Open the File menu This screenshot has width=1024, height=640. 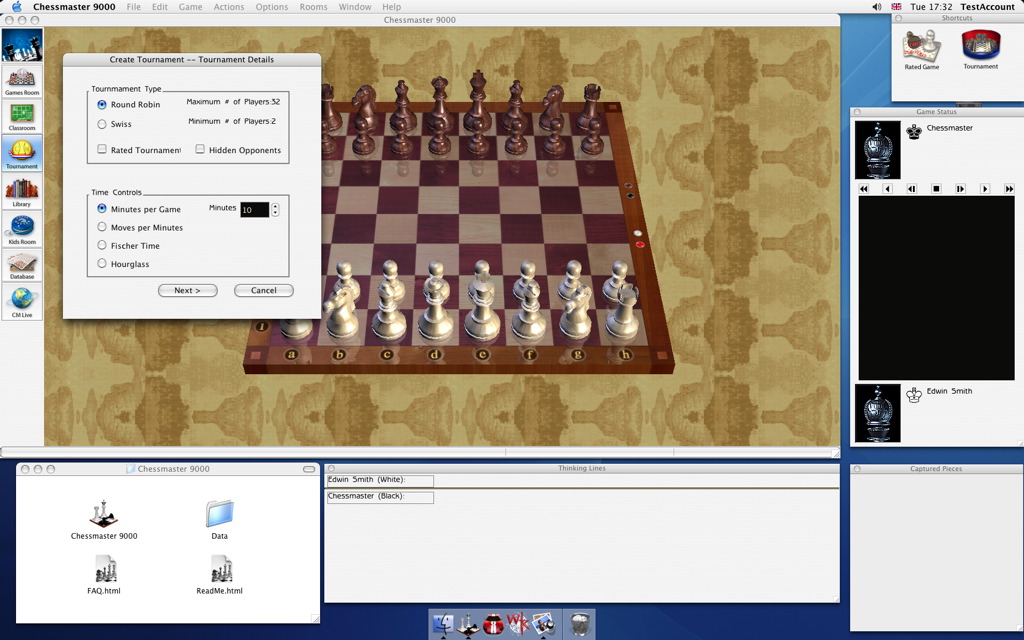click(x=133, y=7)
